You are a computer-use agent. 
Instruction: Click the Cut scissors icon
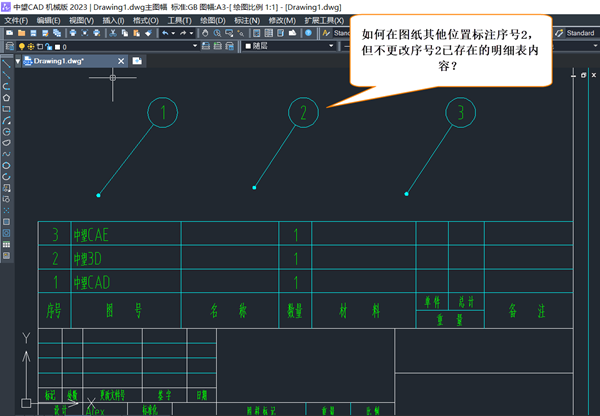(113, 33)
